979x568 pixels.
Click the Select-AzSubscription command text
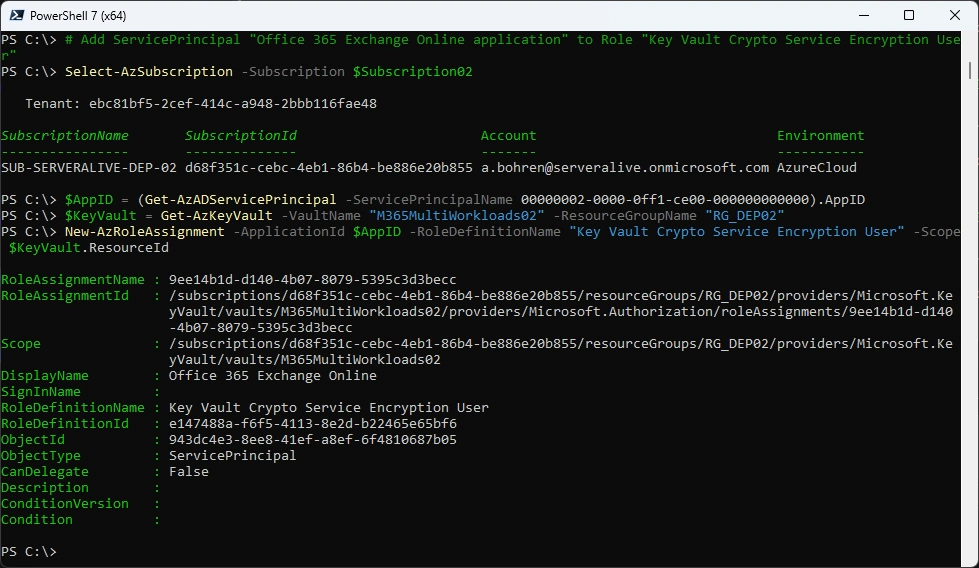coord(149,72)
